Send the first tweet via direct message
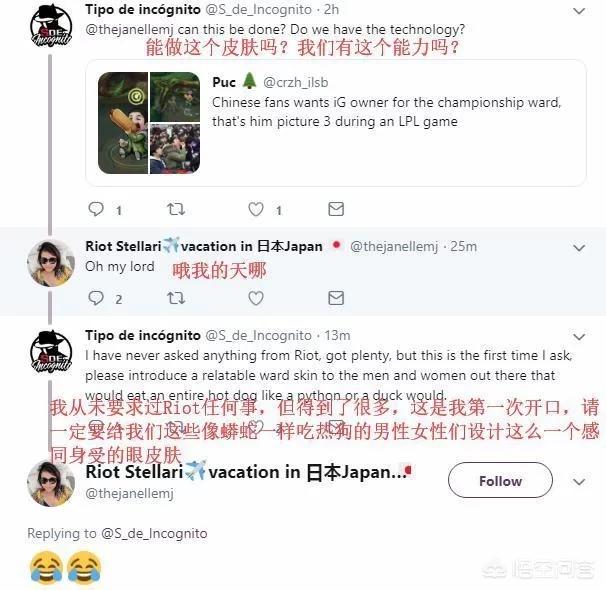 click(336, 209)
